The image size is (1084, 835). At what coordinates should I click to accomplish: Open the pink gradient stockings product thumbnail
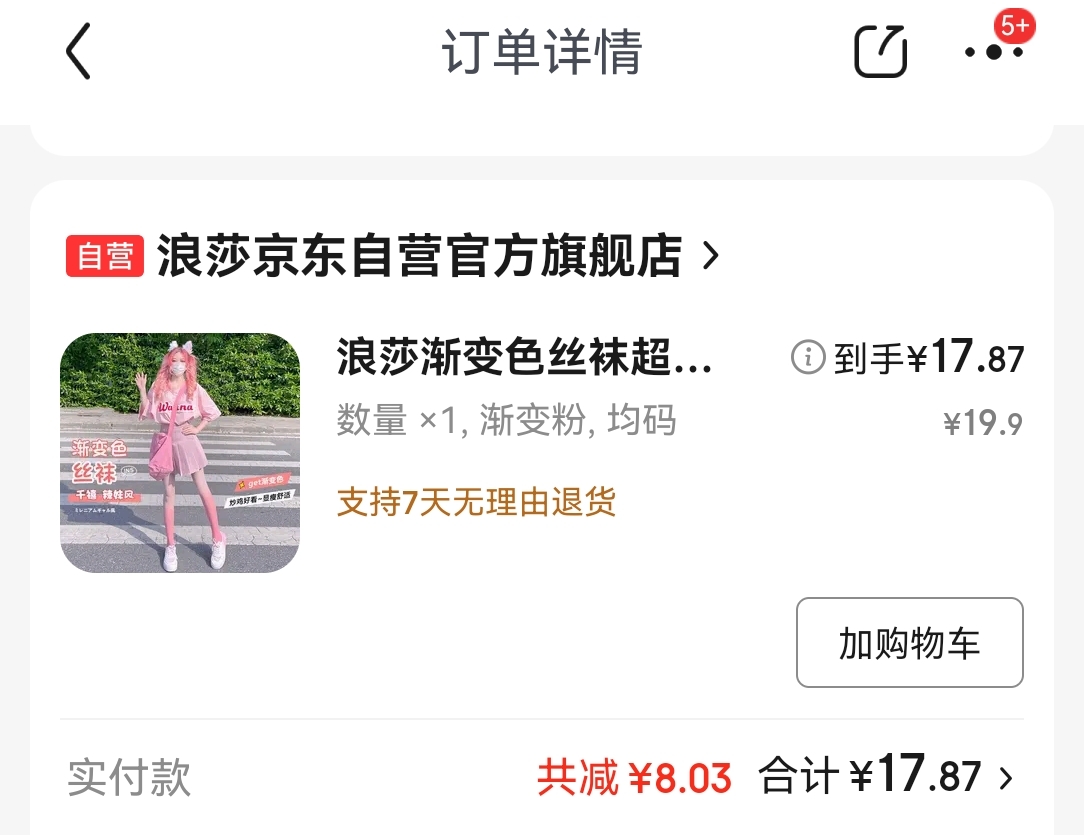(x=180, y=453)
